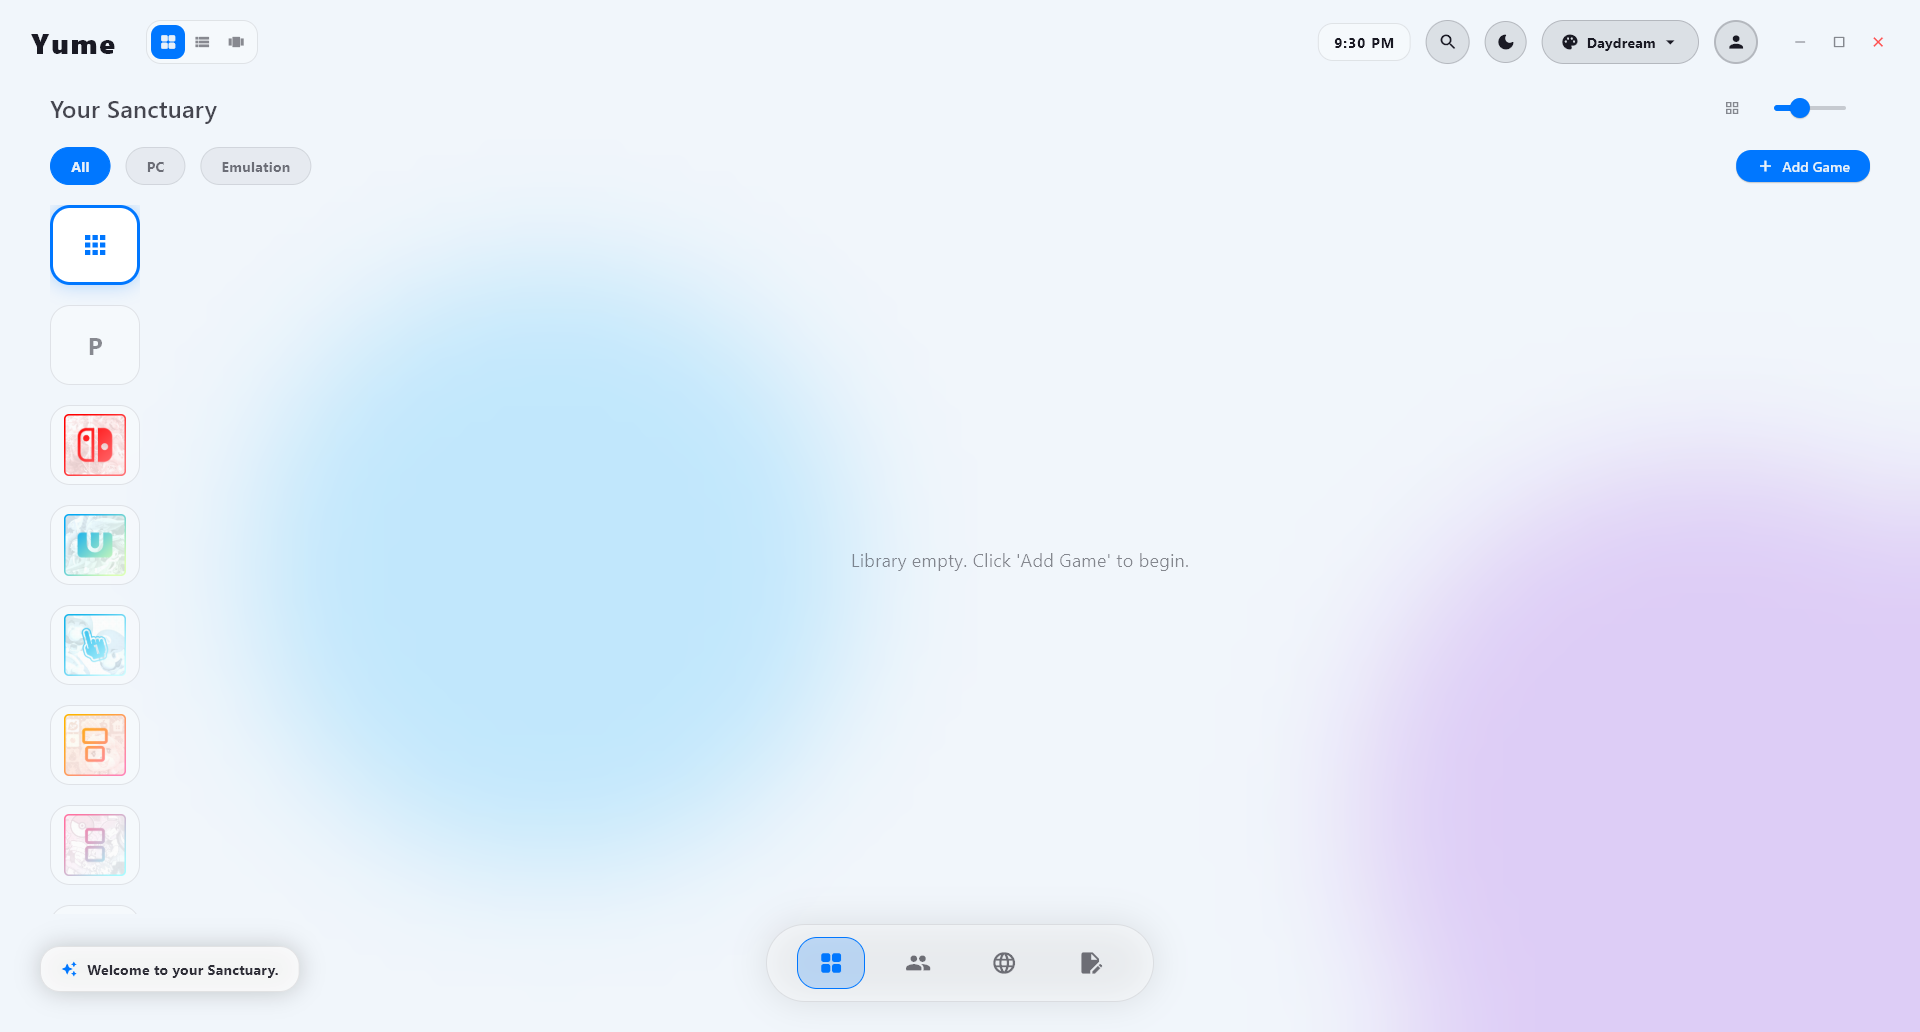Open globe tab in bottom dock
Screen dimensions: 1920x1032
1004,963
